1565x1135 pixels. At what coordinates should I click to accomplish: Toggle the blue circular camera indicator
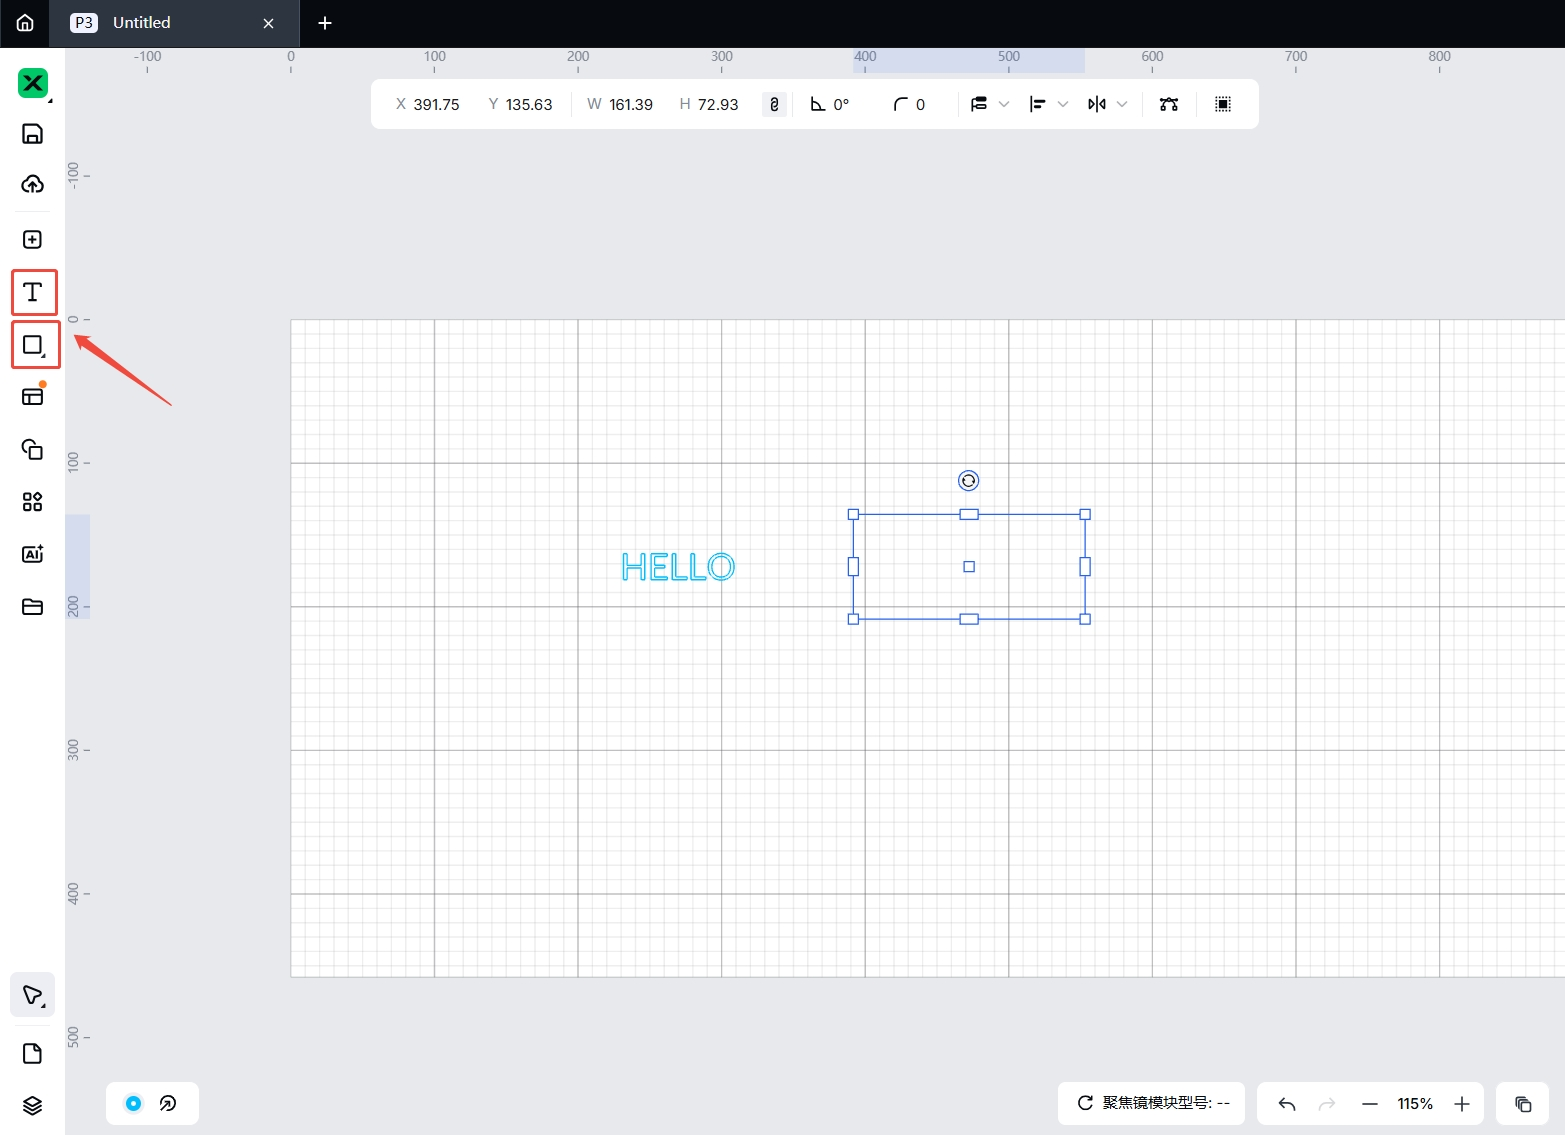(133, 1103)
